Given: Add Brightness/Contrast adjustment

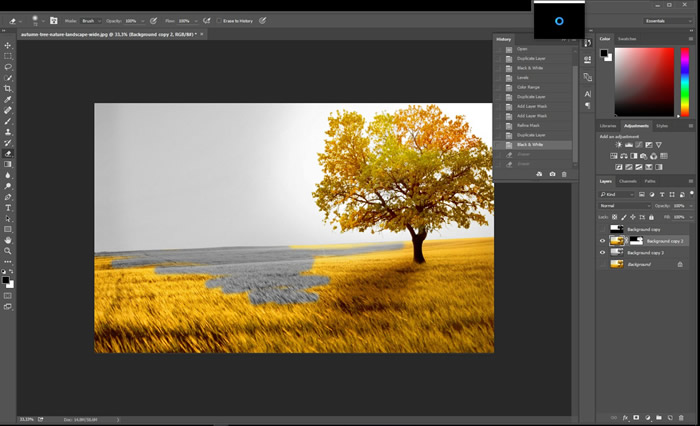Looking at the screenshot, I should coord(618,145).
